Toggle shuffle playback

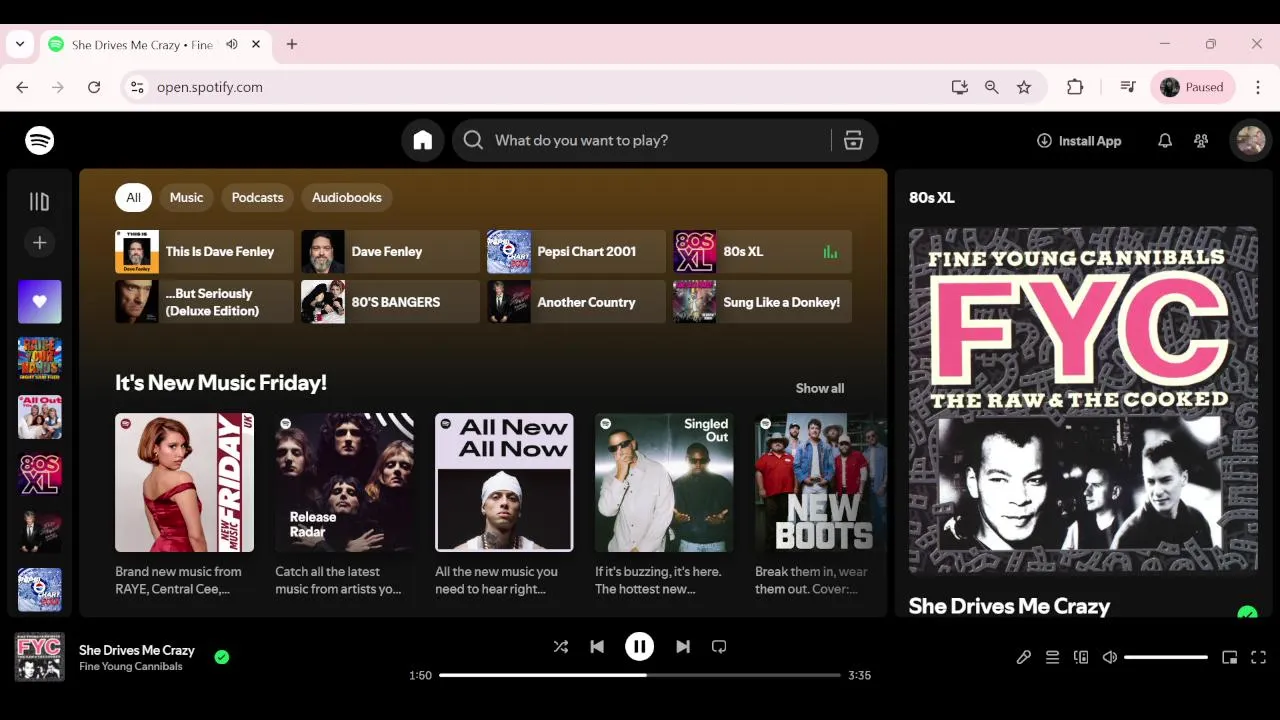point(561,647)
